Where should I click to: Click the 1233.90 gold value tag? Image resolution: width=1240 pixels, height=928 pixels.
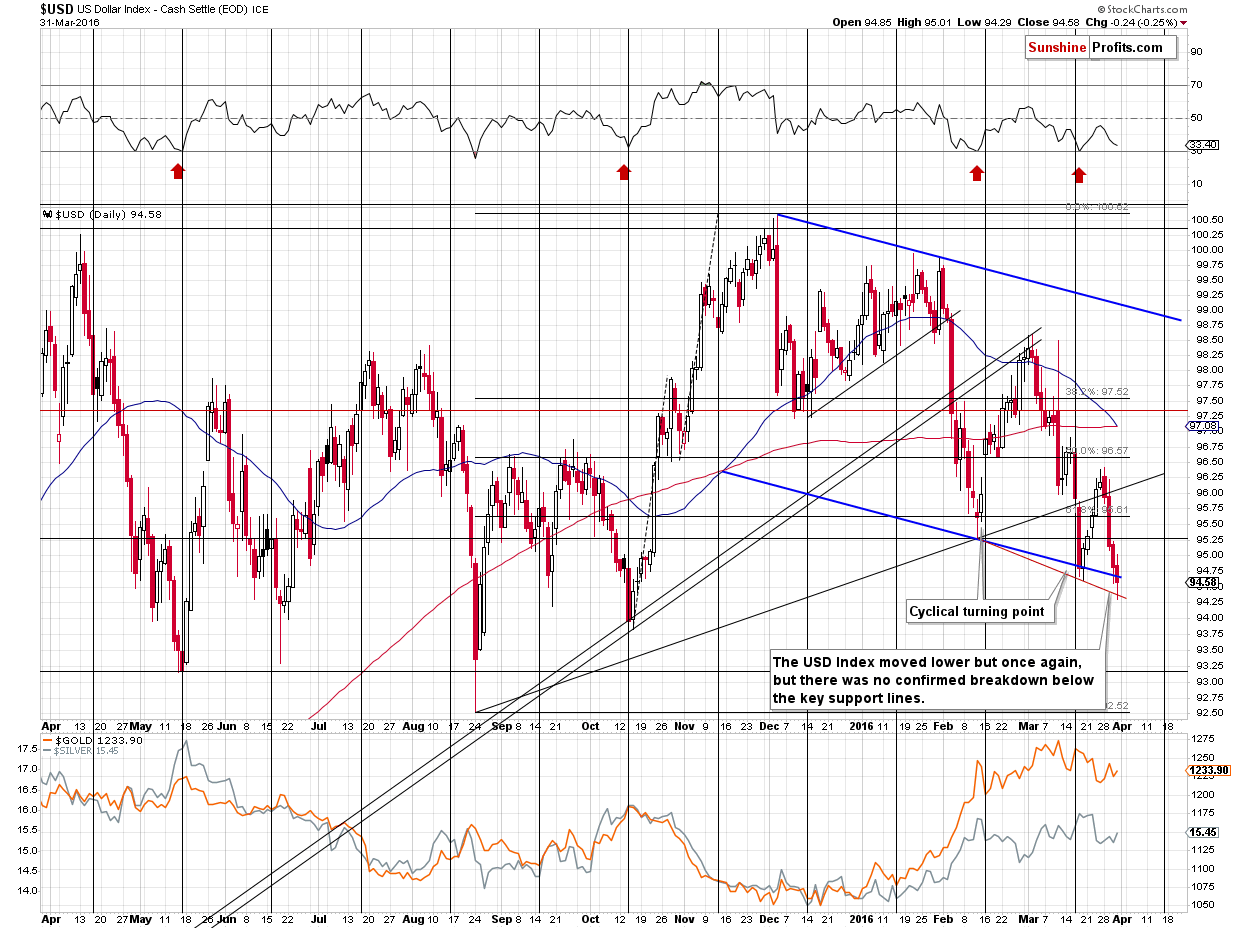pyautogui.click(x=1209, y=770)
